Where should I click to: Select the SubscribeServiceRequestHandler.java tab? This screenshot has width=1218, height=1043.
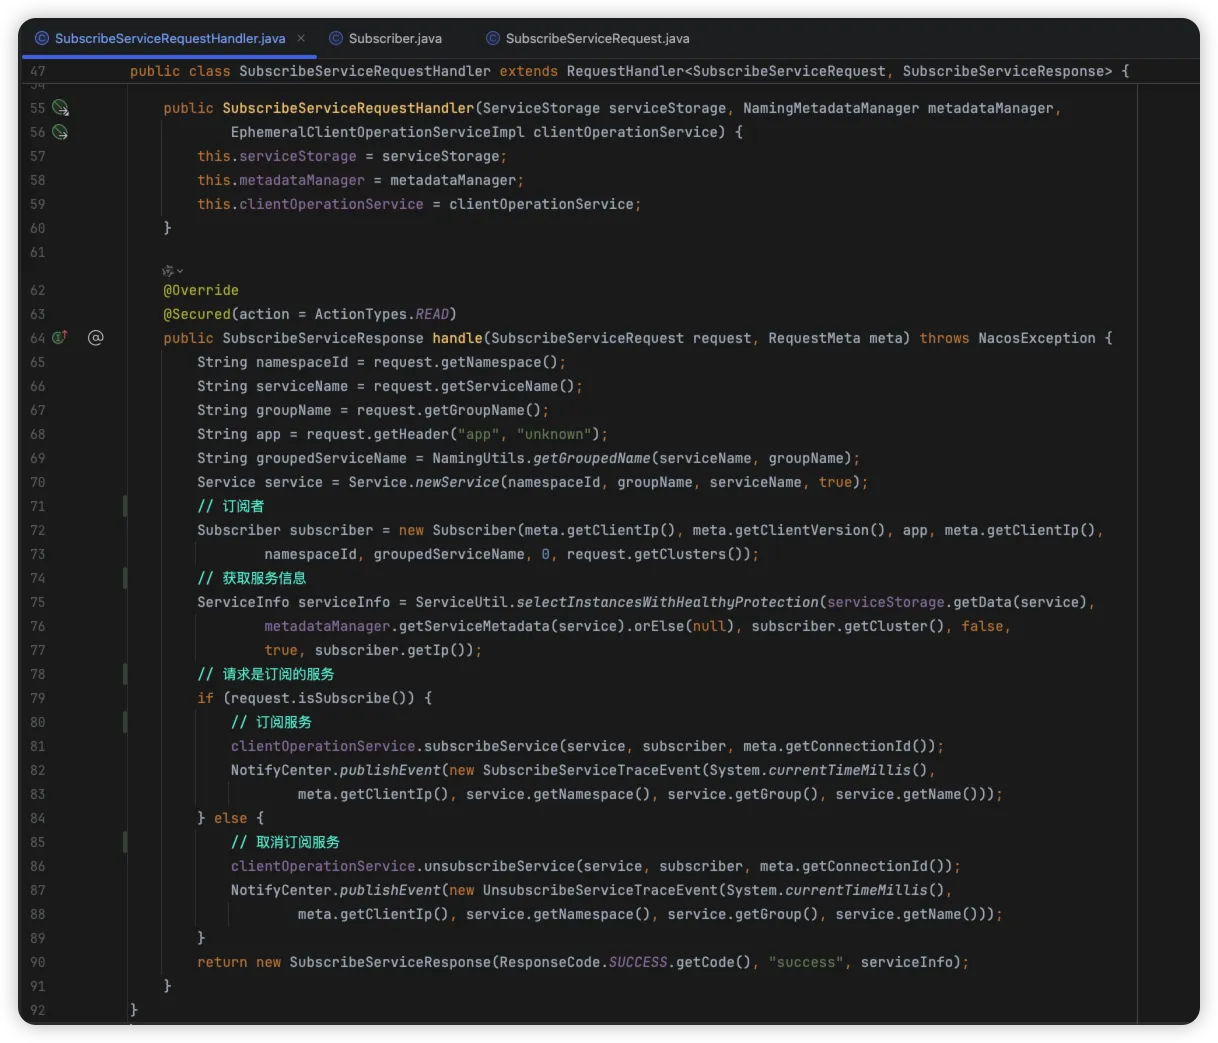pyautogui.click(x=169, y=38)
